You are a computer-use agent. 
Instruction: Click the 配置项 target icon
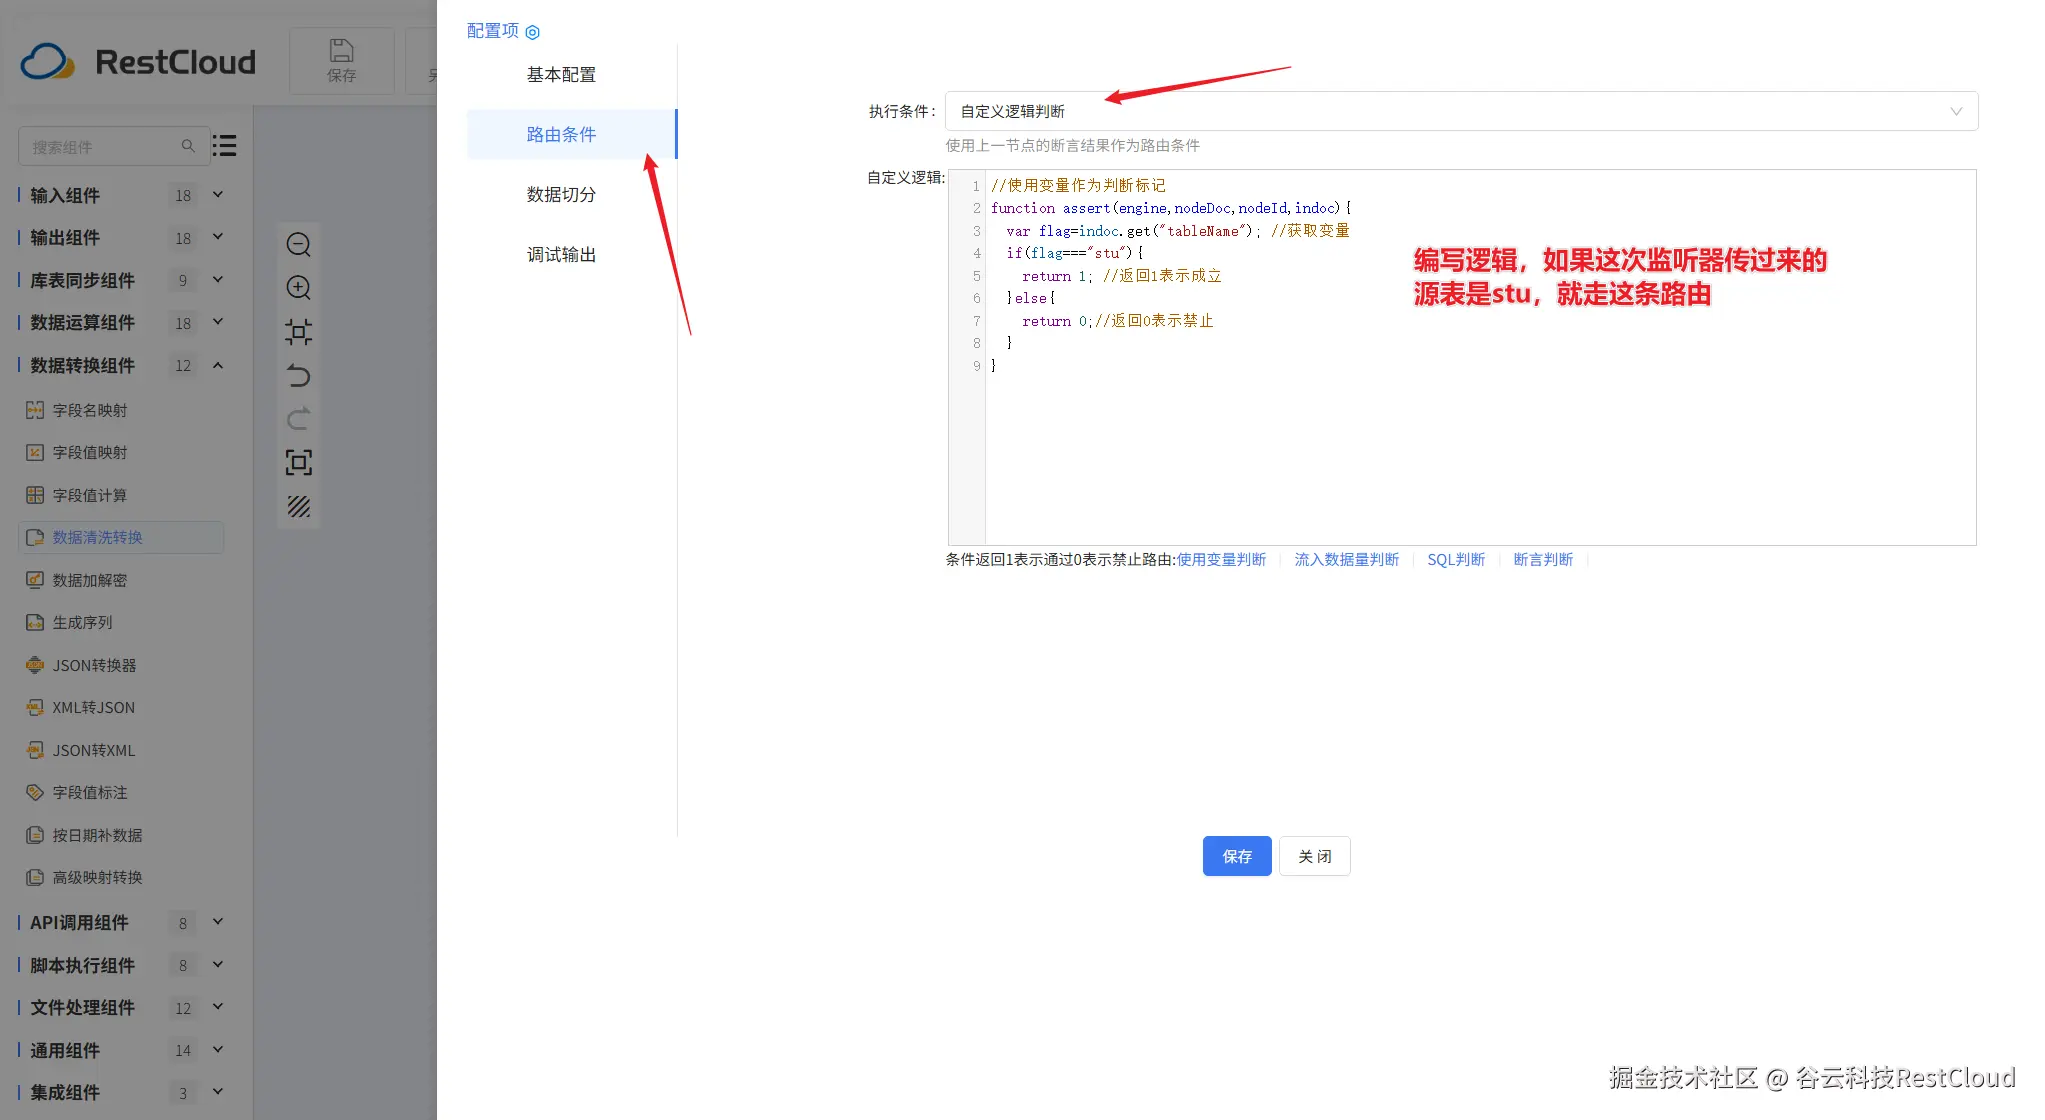click(532, 32)
